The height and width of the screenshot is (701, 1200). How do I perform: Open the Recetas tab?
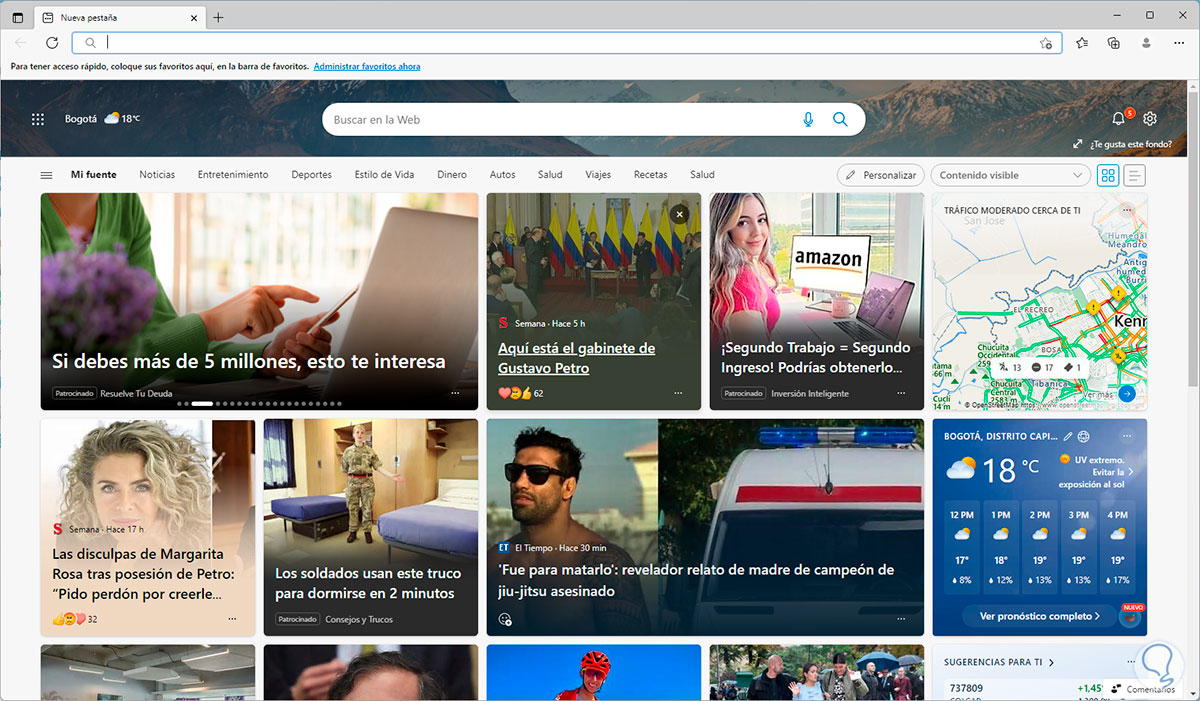(650, 175)
